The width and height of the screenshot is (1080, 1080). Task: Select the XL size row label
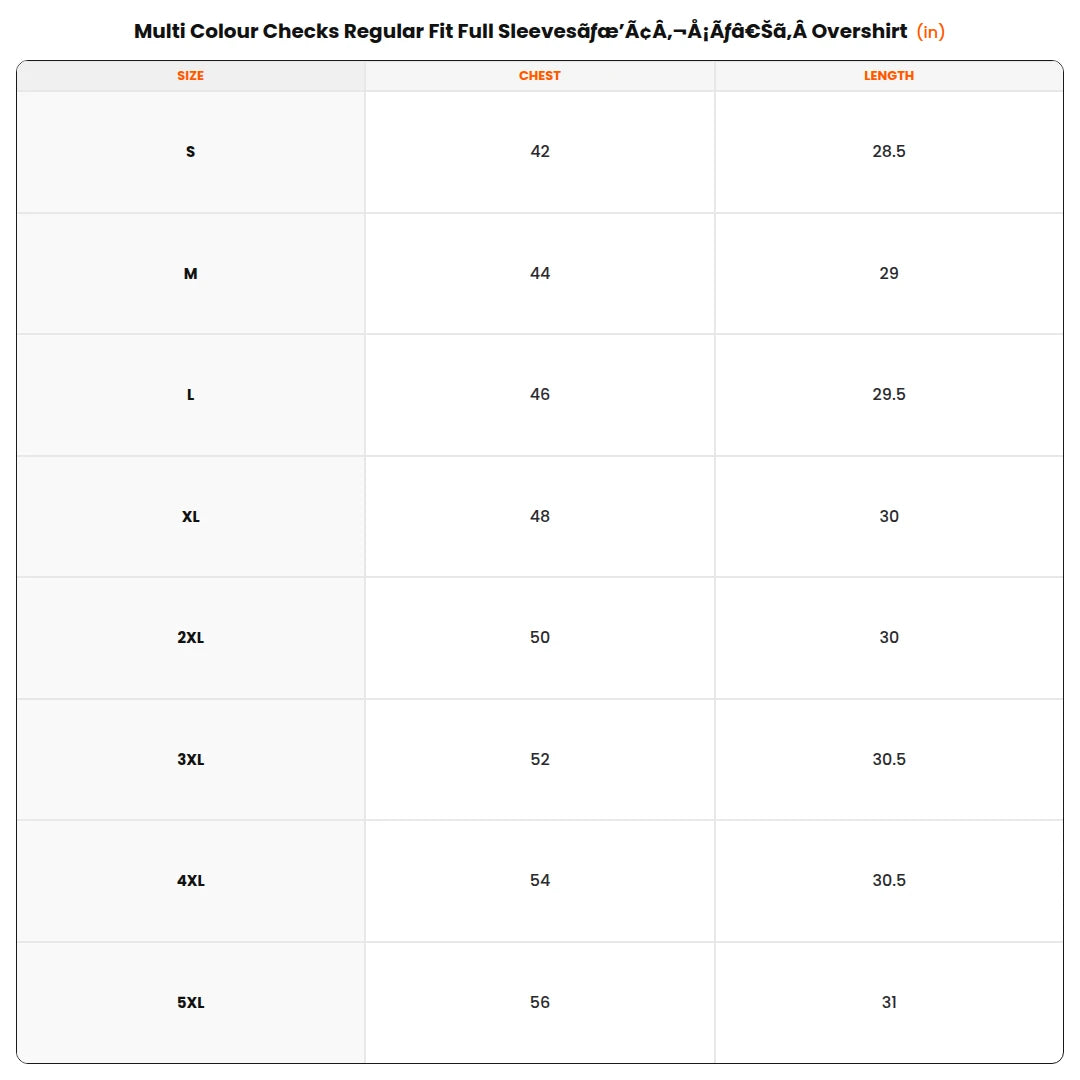coord(191,517)
